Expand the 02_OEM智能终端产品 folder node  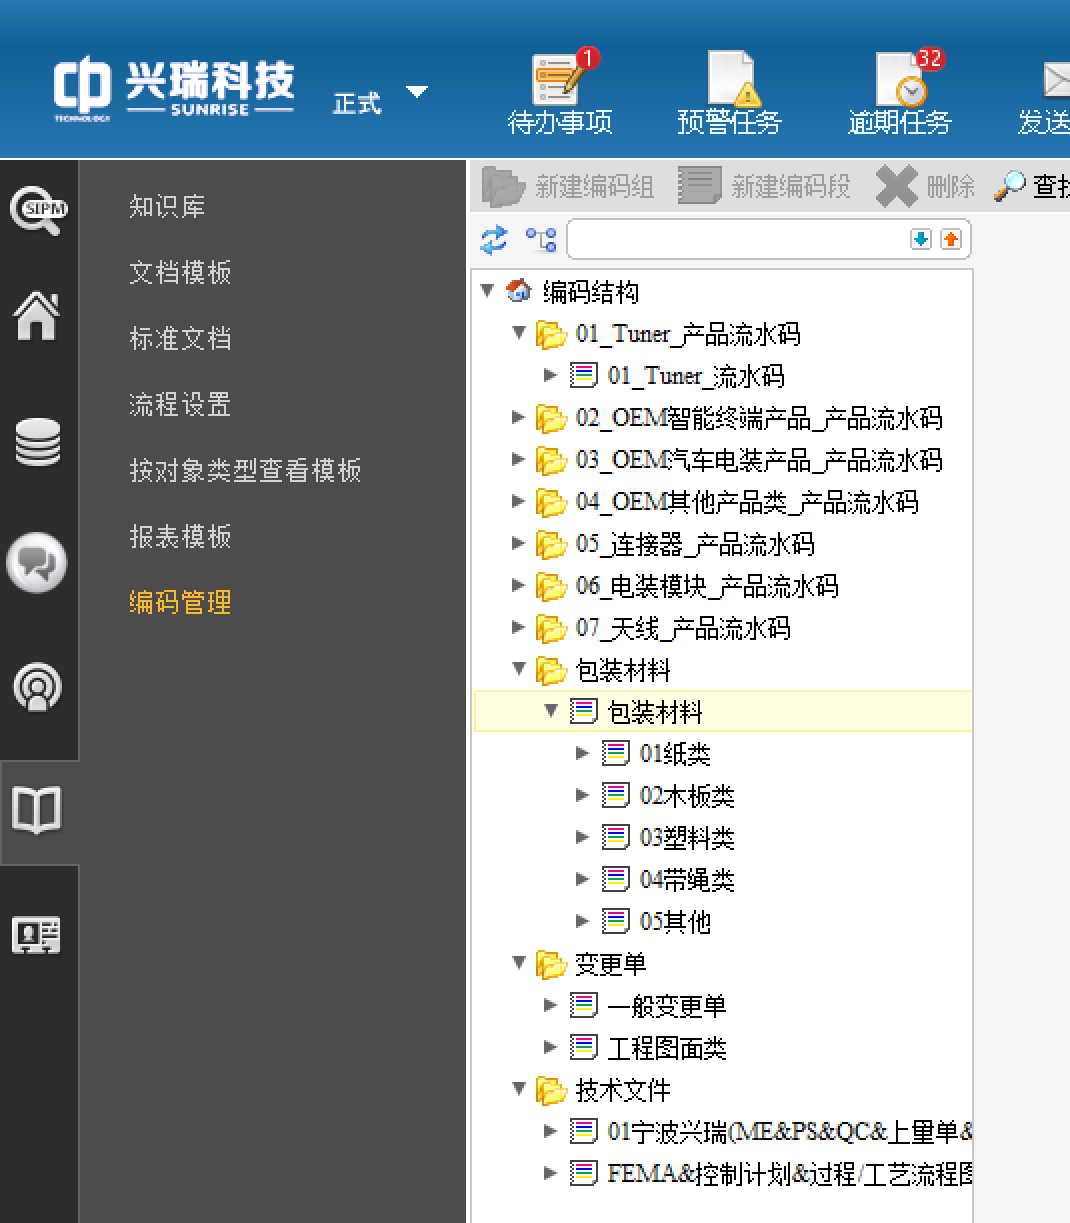click(x=518, y=417)
